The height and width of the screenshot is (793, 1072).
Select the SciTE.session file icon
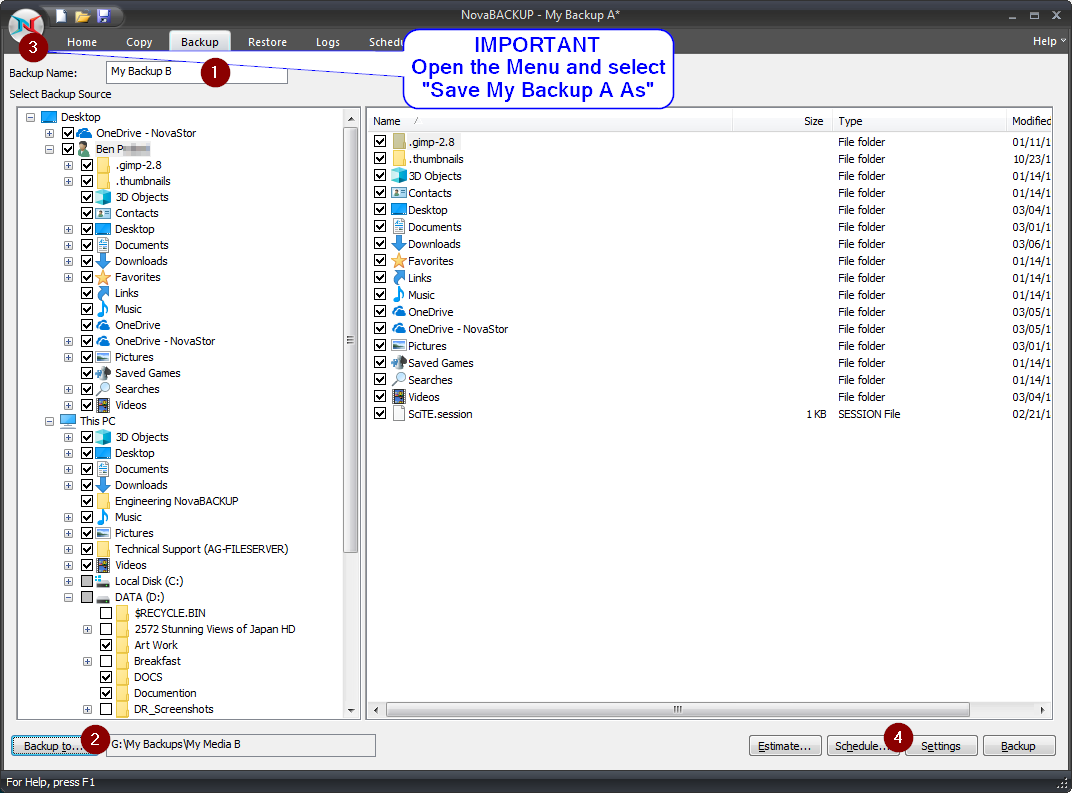click(x=399, y=414)
